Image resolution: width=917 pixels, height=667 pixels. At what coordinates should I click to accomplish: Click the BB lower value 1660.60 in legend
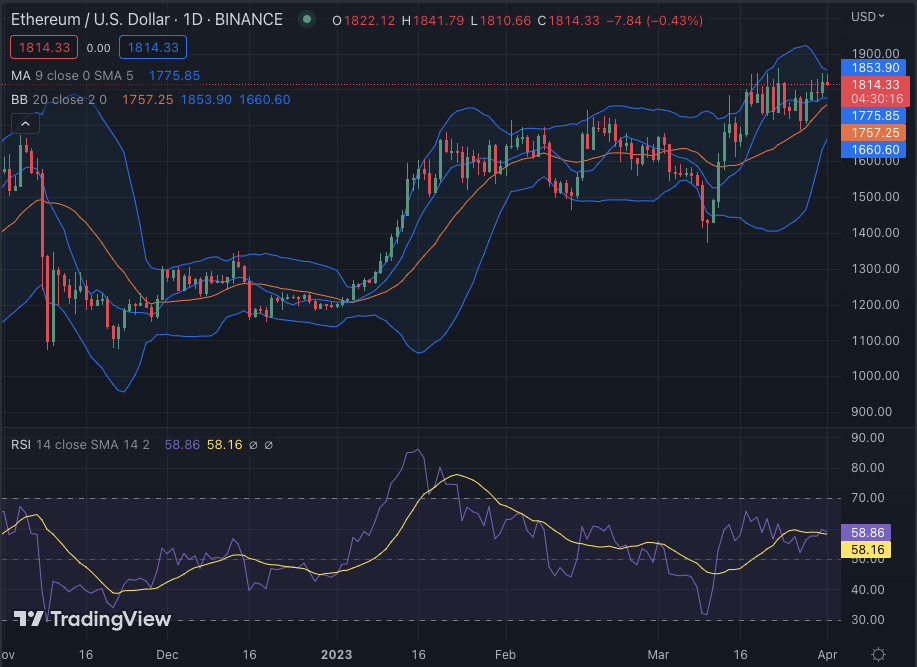click(x=264, y=99)
